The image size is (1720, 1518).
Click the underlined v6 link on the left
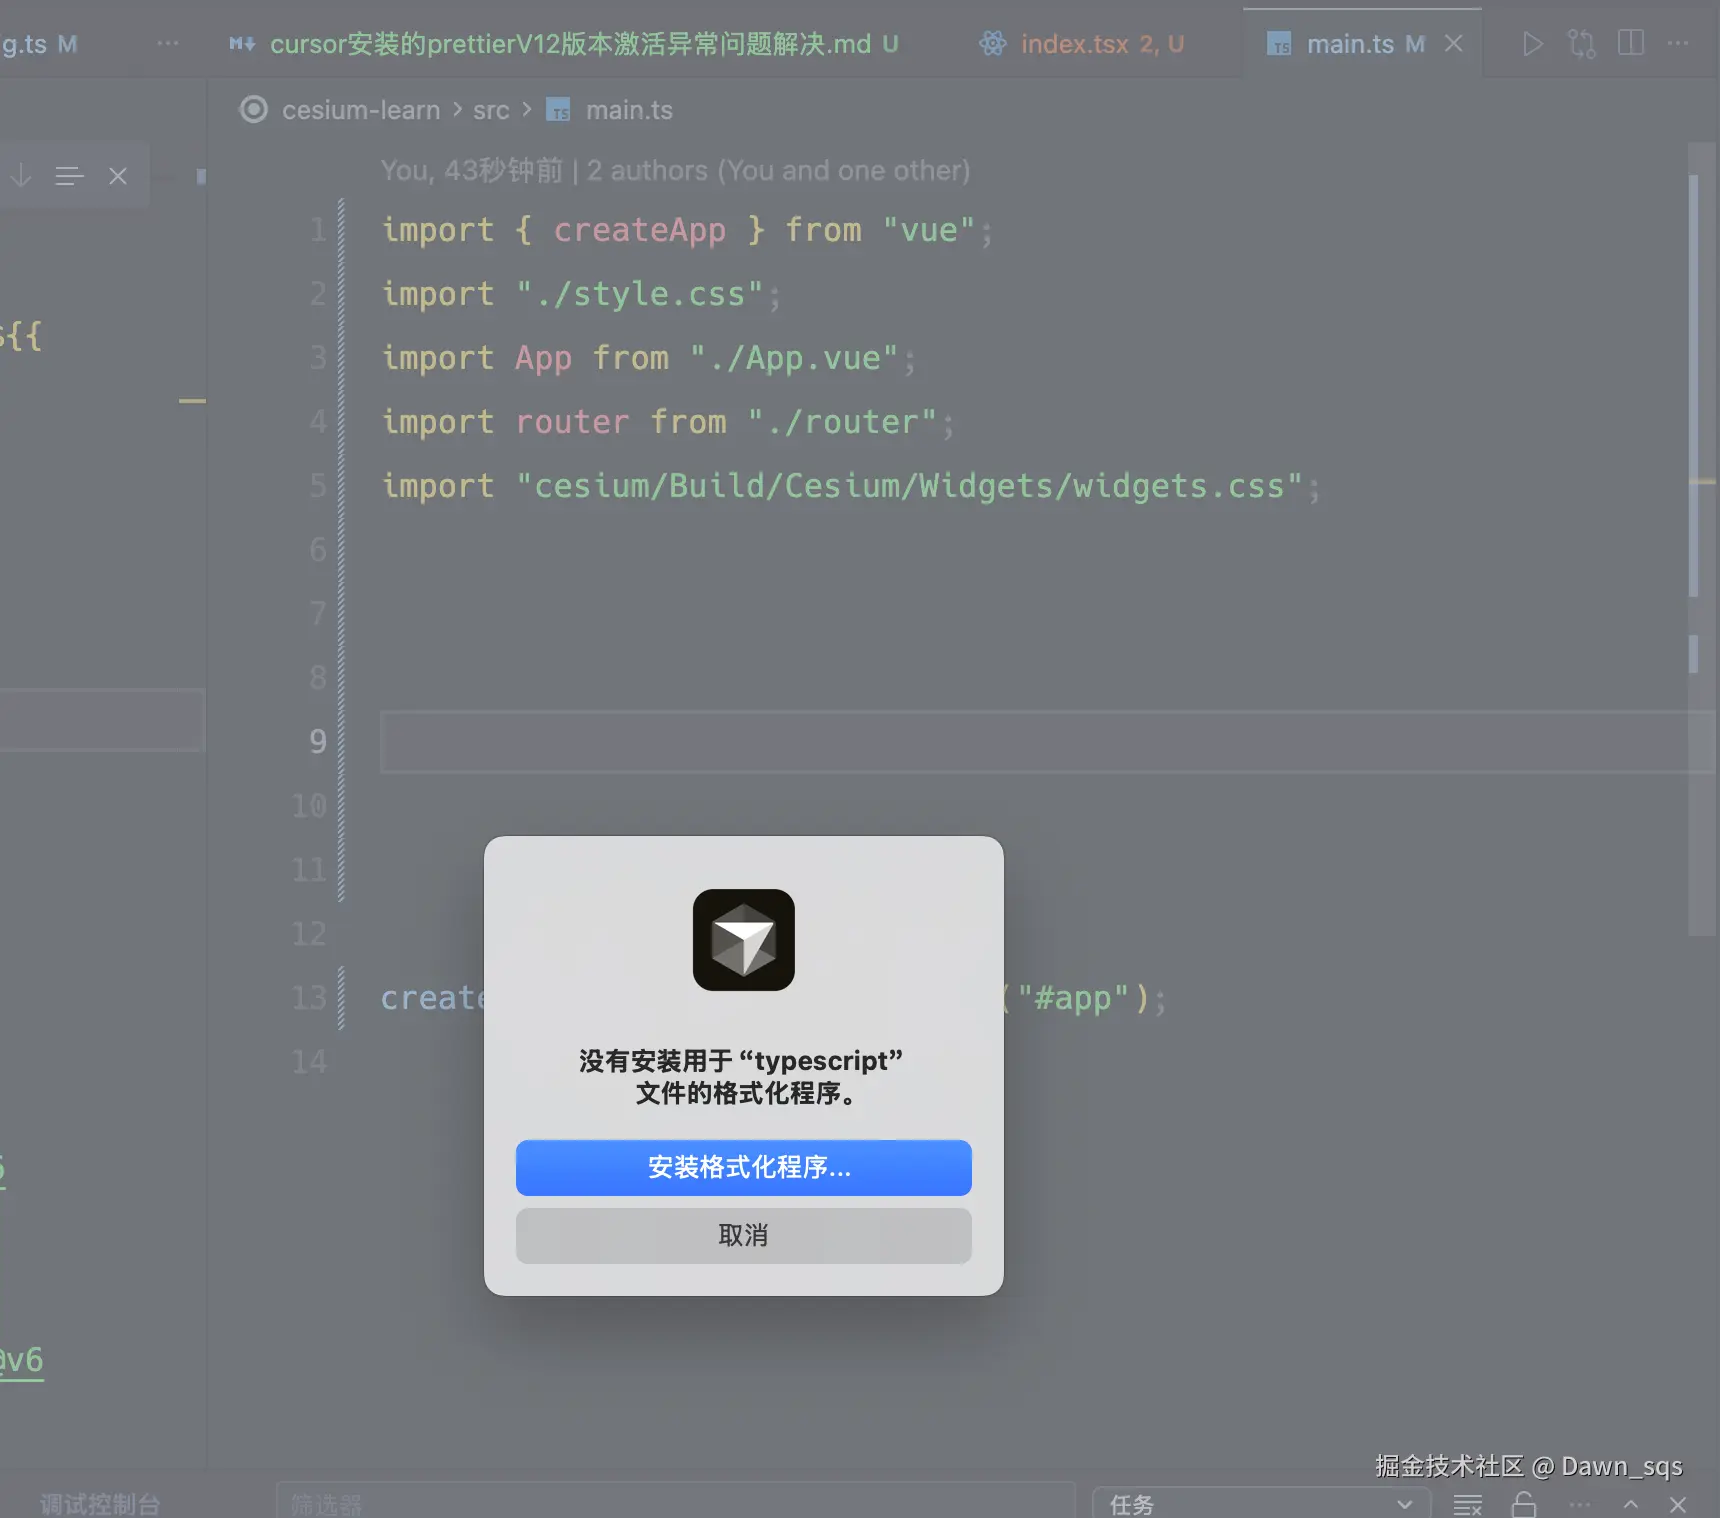pyautogui.click(x=22, y=1360)
